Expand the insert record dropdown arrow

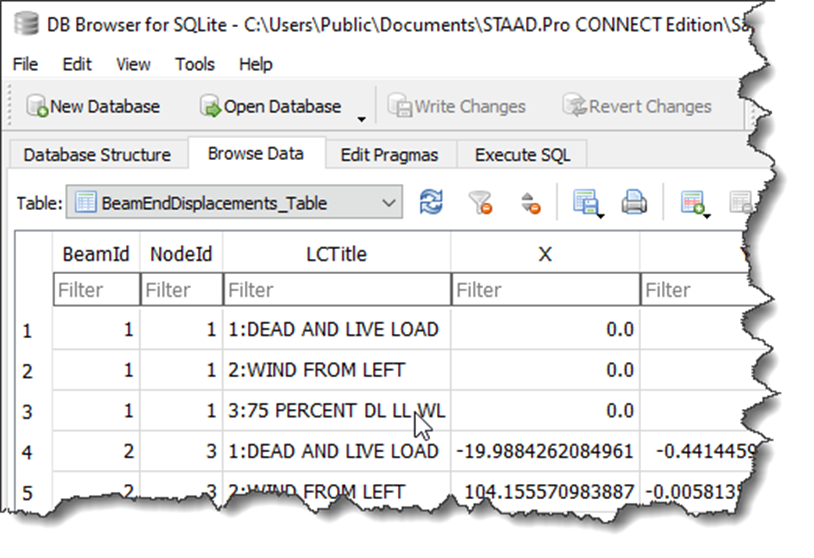click(707, 215)
